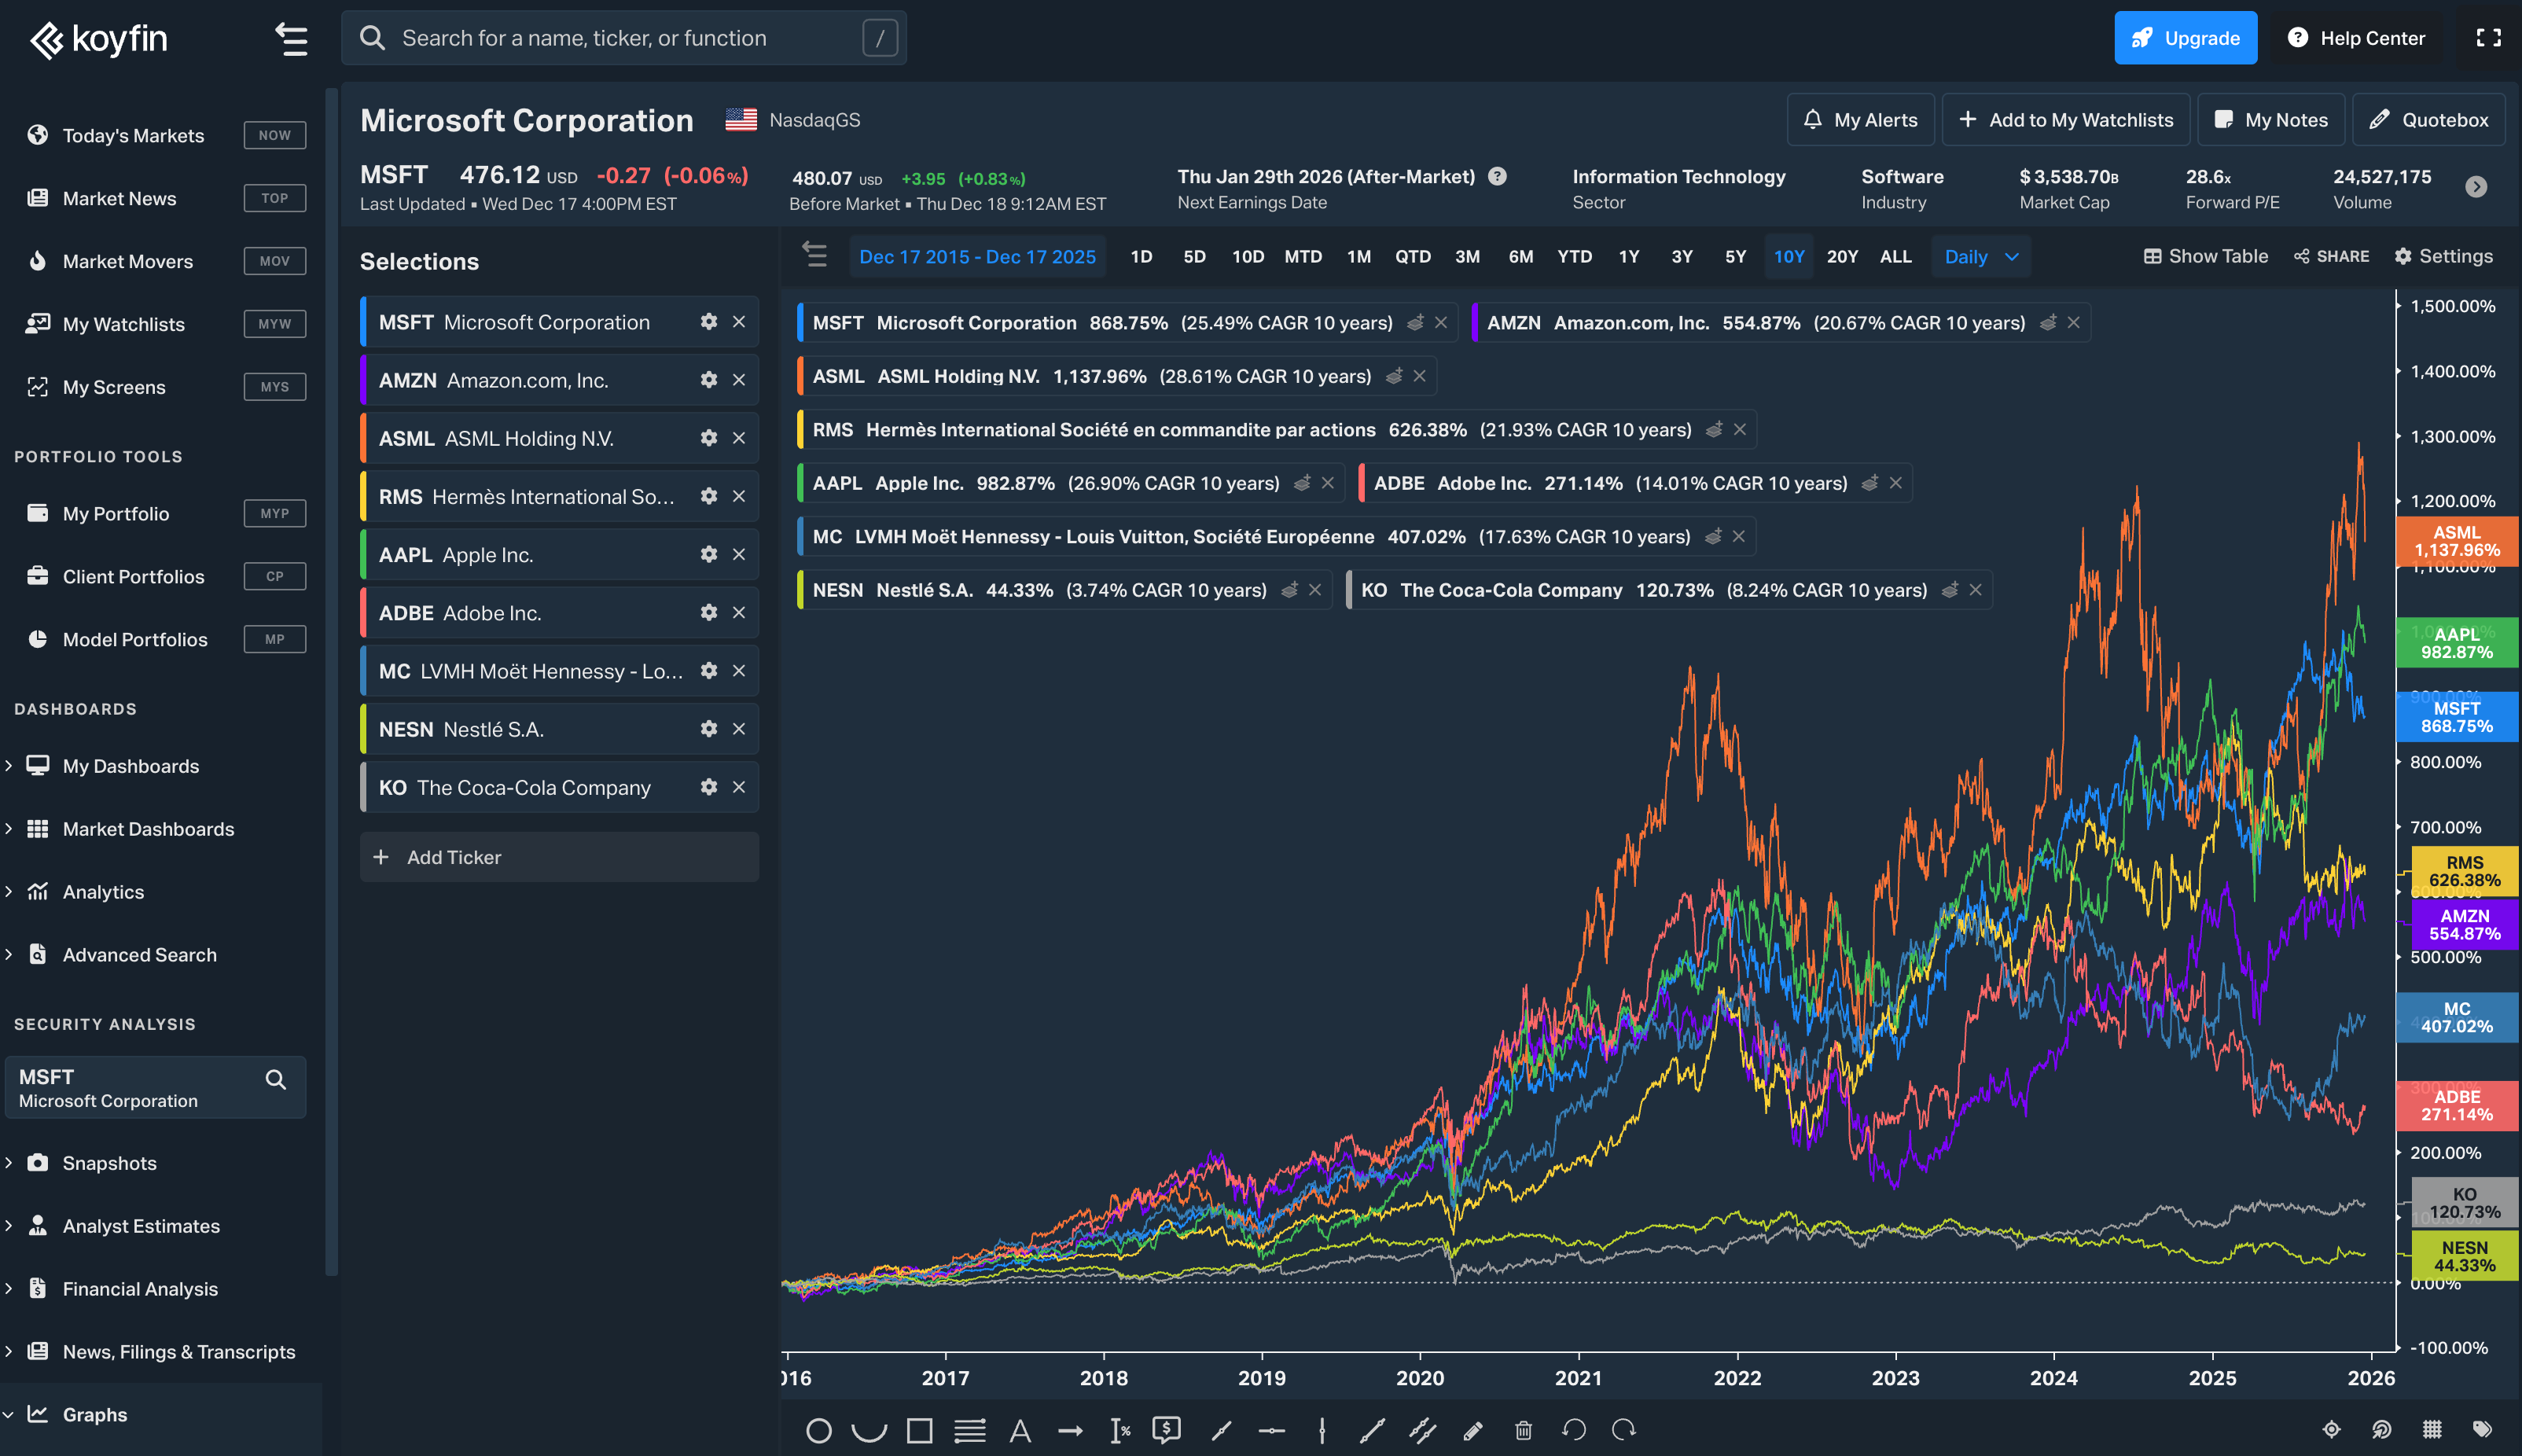Click the trash delete drawings icon
Image resolution: width=2522 pixels, height=1456 pixels.
click(1523, 1431)
